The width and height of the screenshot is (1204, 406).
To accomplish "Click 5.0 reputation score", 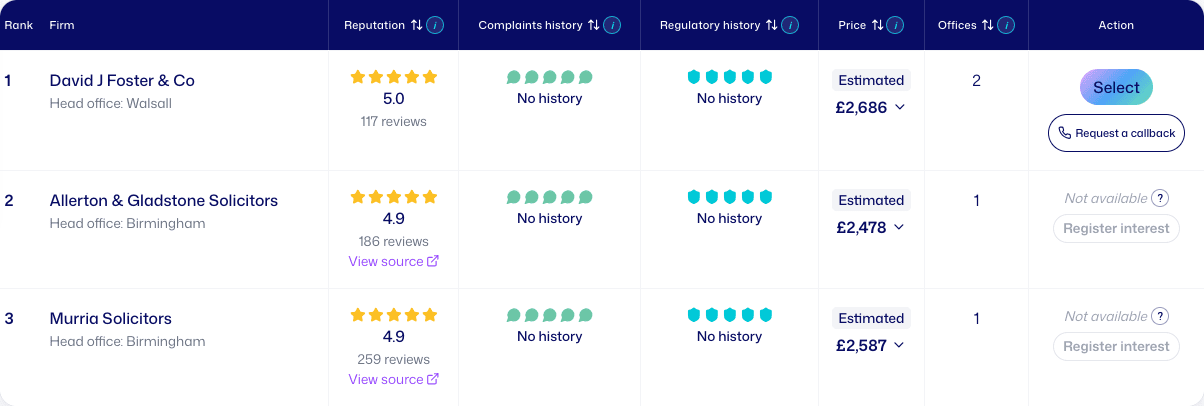I will 394,99.
